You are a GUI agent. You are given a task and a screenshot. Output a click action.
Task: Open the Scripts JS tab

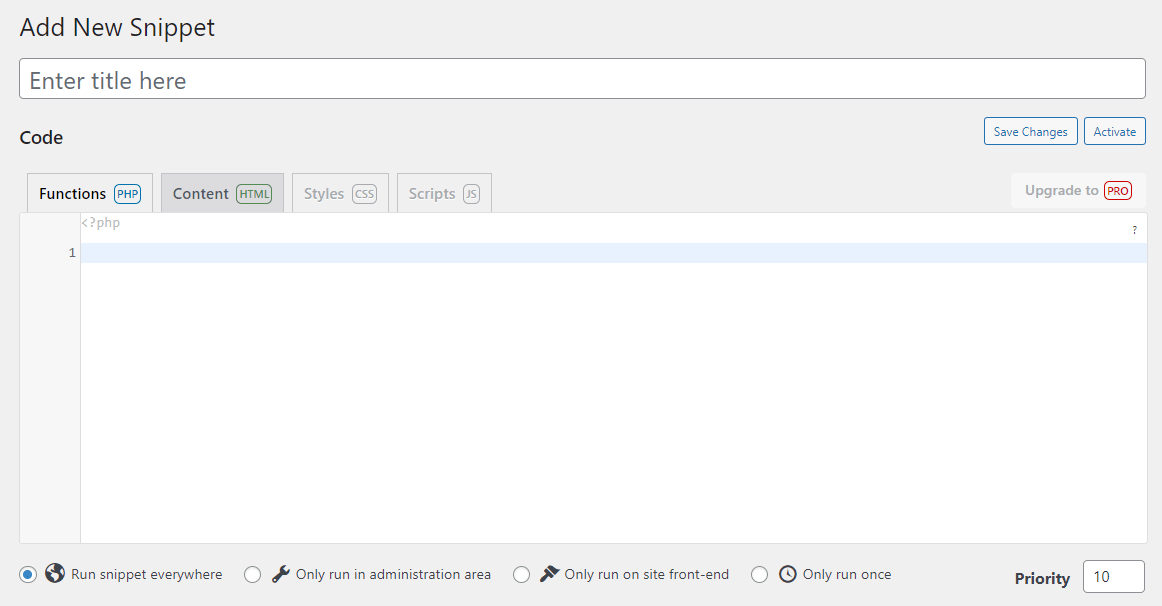(443, 193)
